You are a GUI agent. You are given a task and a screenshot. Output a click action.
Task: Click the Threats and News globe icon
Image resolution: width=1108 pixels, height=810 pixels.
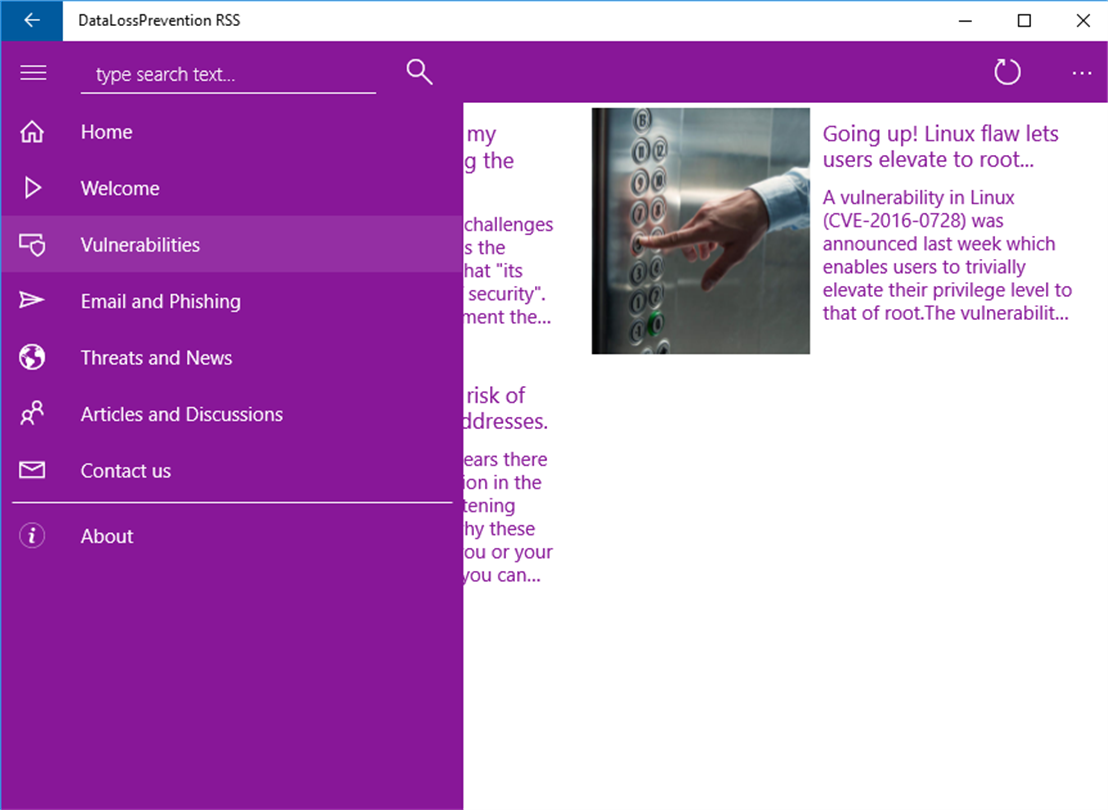(32, 357)
